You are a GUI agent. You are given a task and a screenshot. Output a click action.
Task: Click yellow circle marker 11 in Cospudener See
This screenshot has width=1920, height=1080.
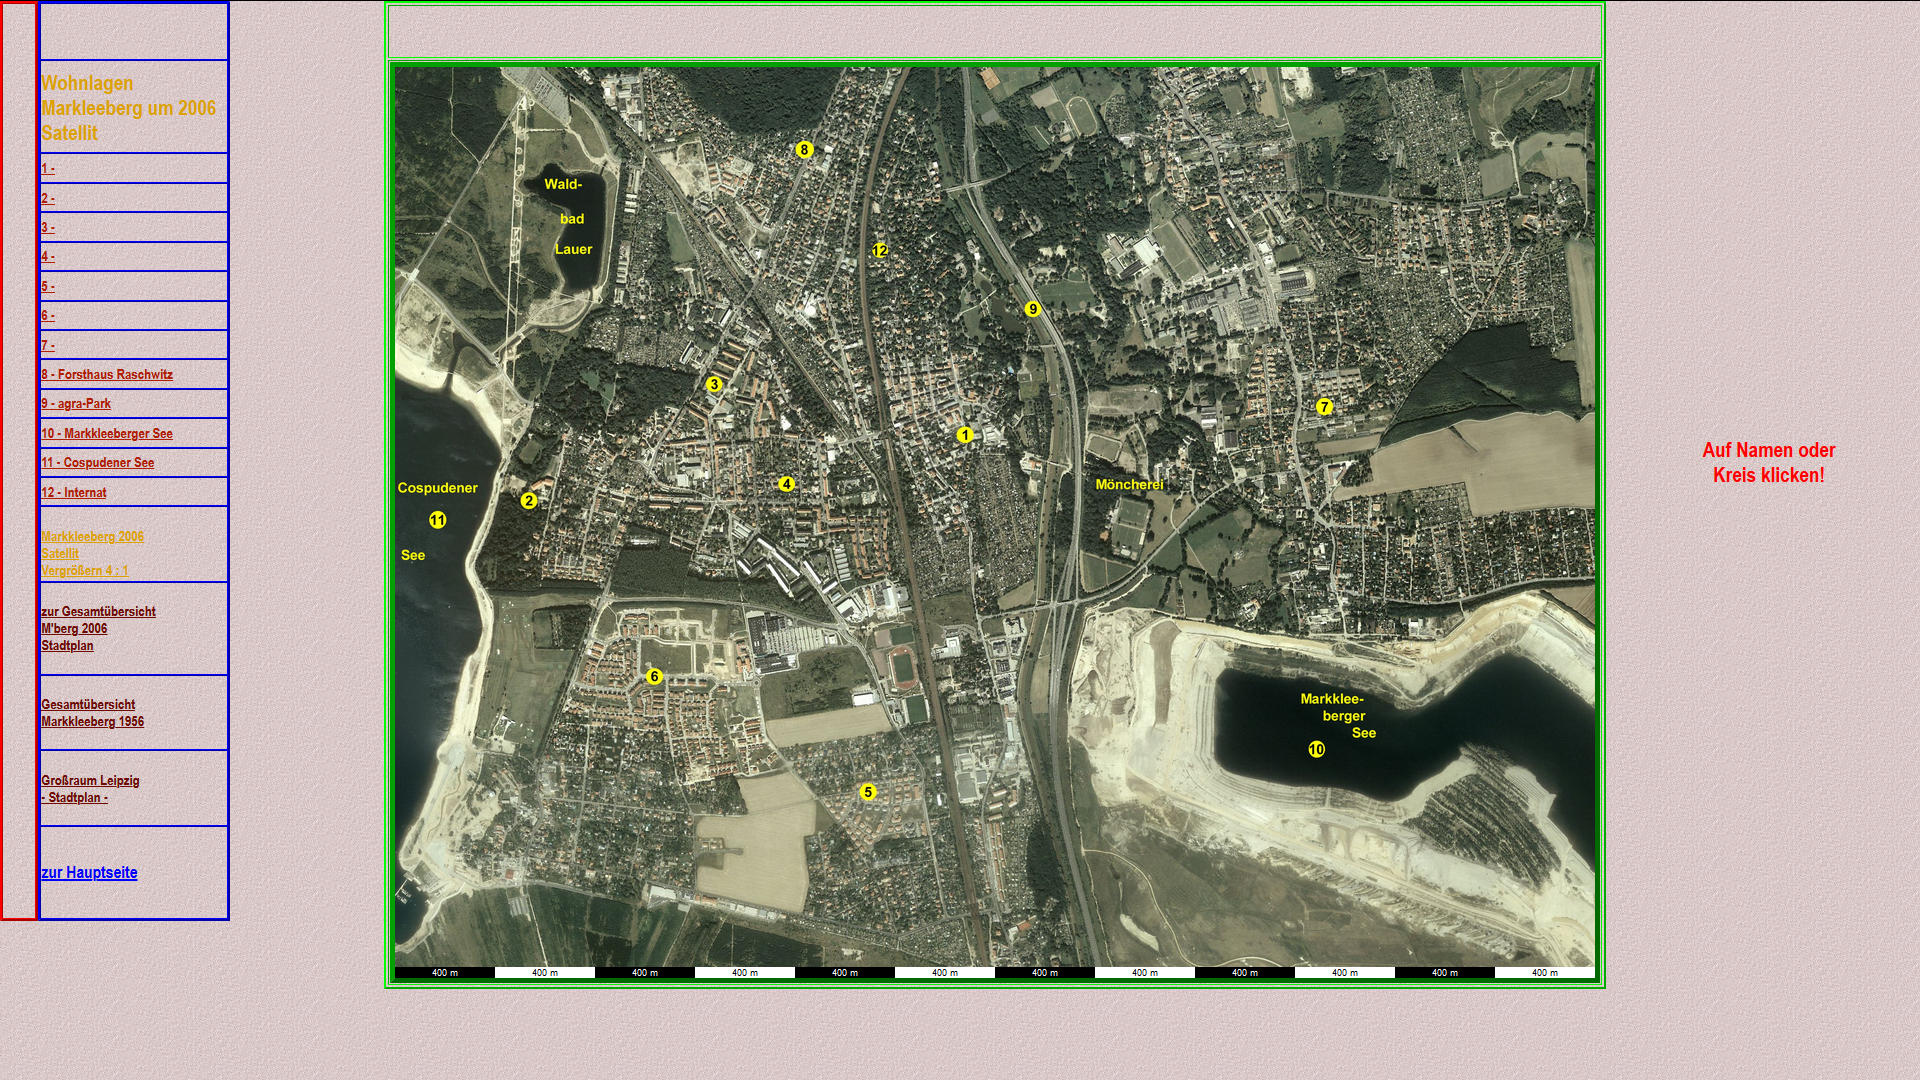click(437, 520)
